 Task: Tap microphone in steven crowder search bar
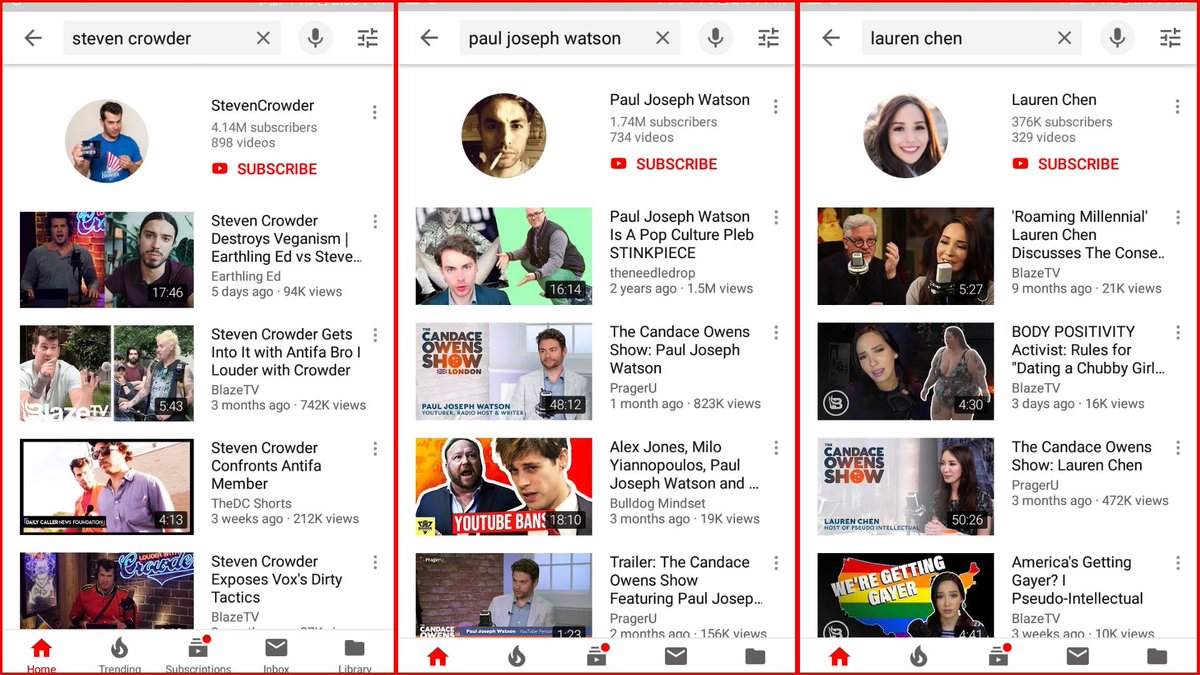click(x=316, y=38)
